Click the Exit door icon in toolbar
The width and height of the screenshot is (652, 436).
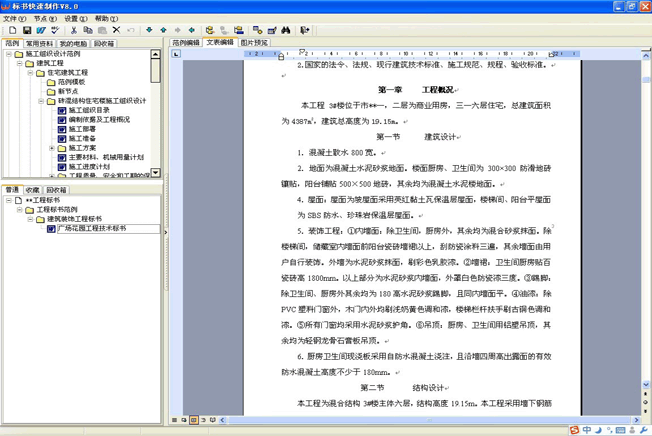click(304, 30)
